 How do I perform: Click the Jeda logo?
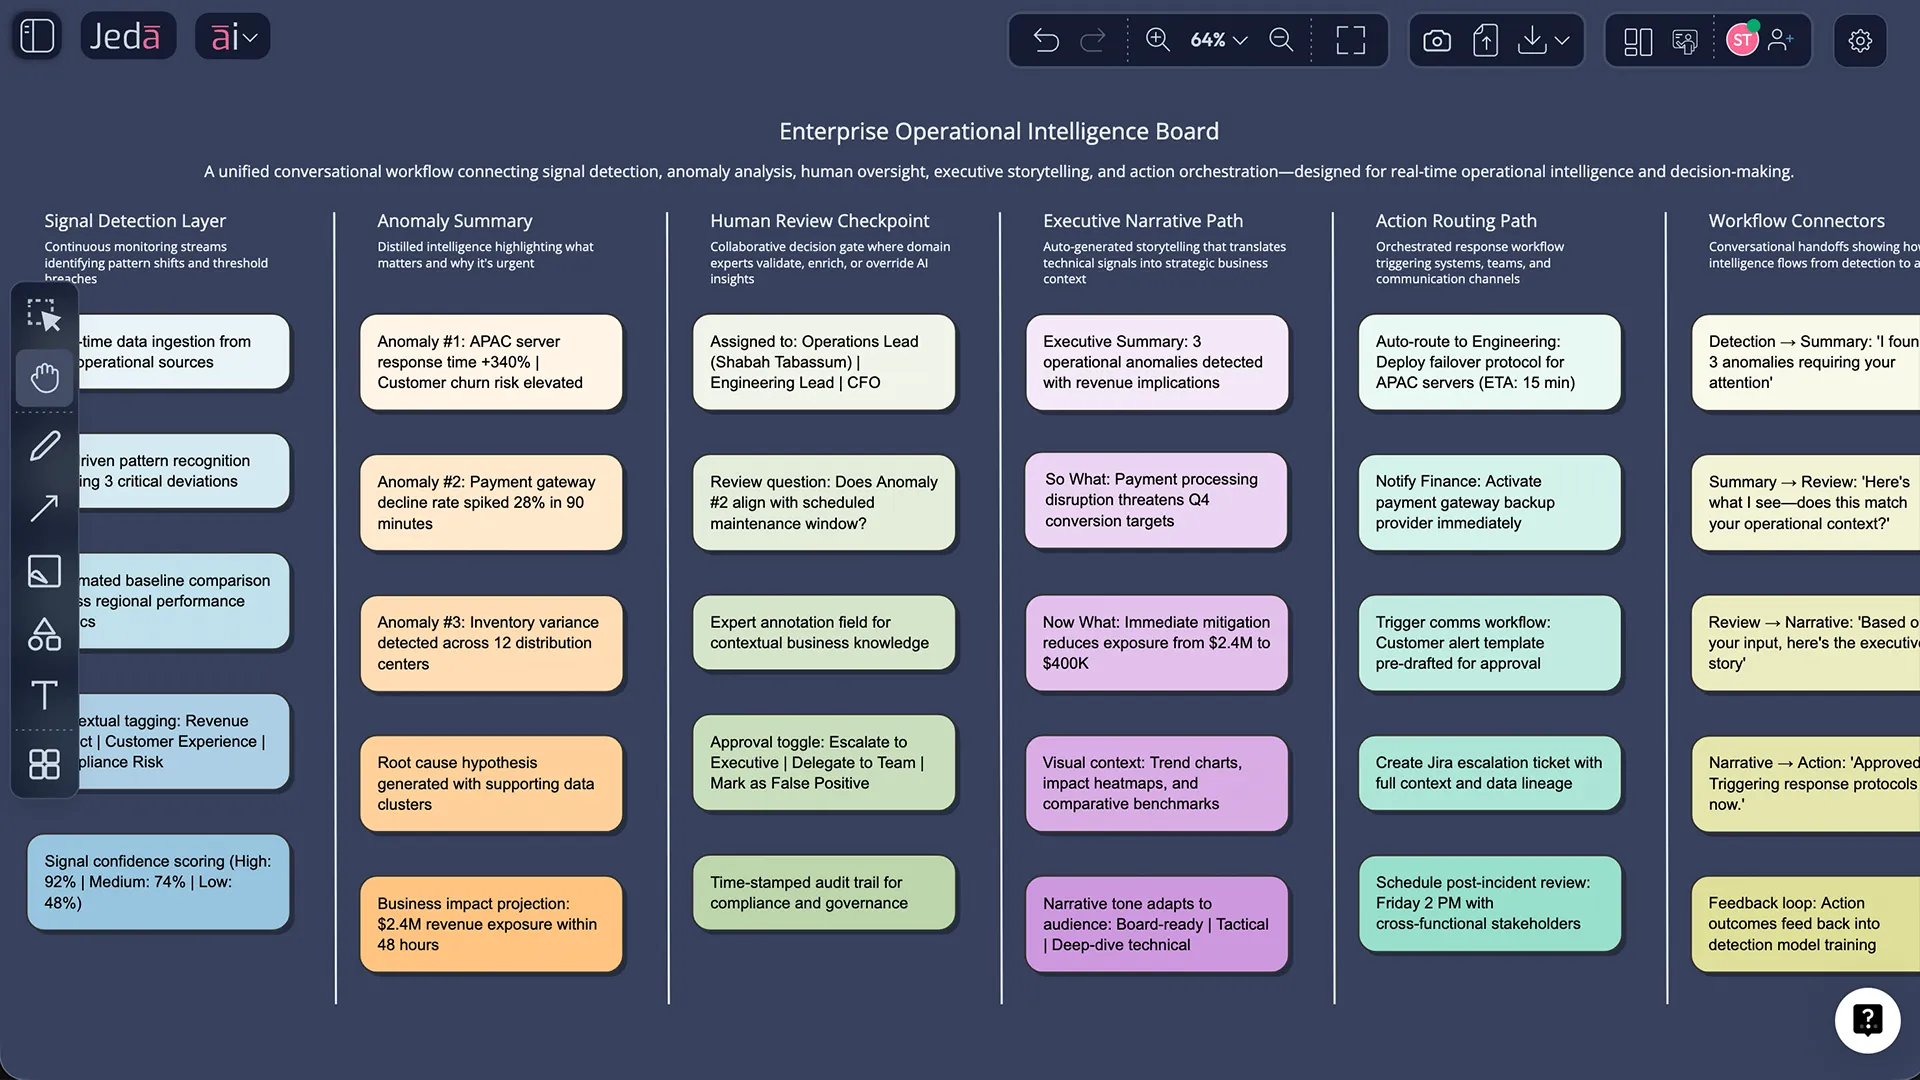pyautogui.click(x=128, y=35)
